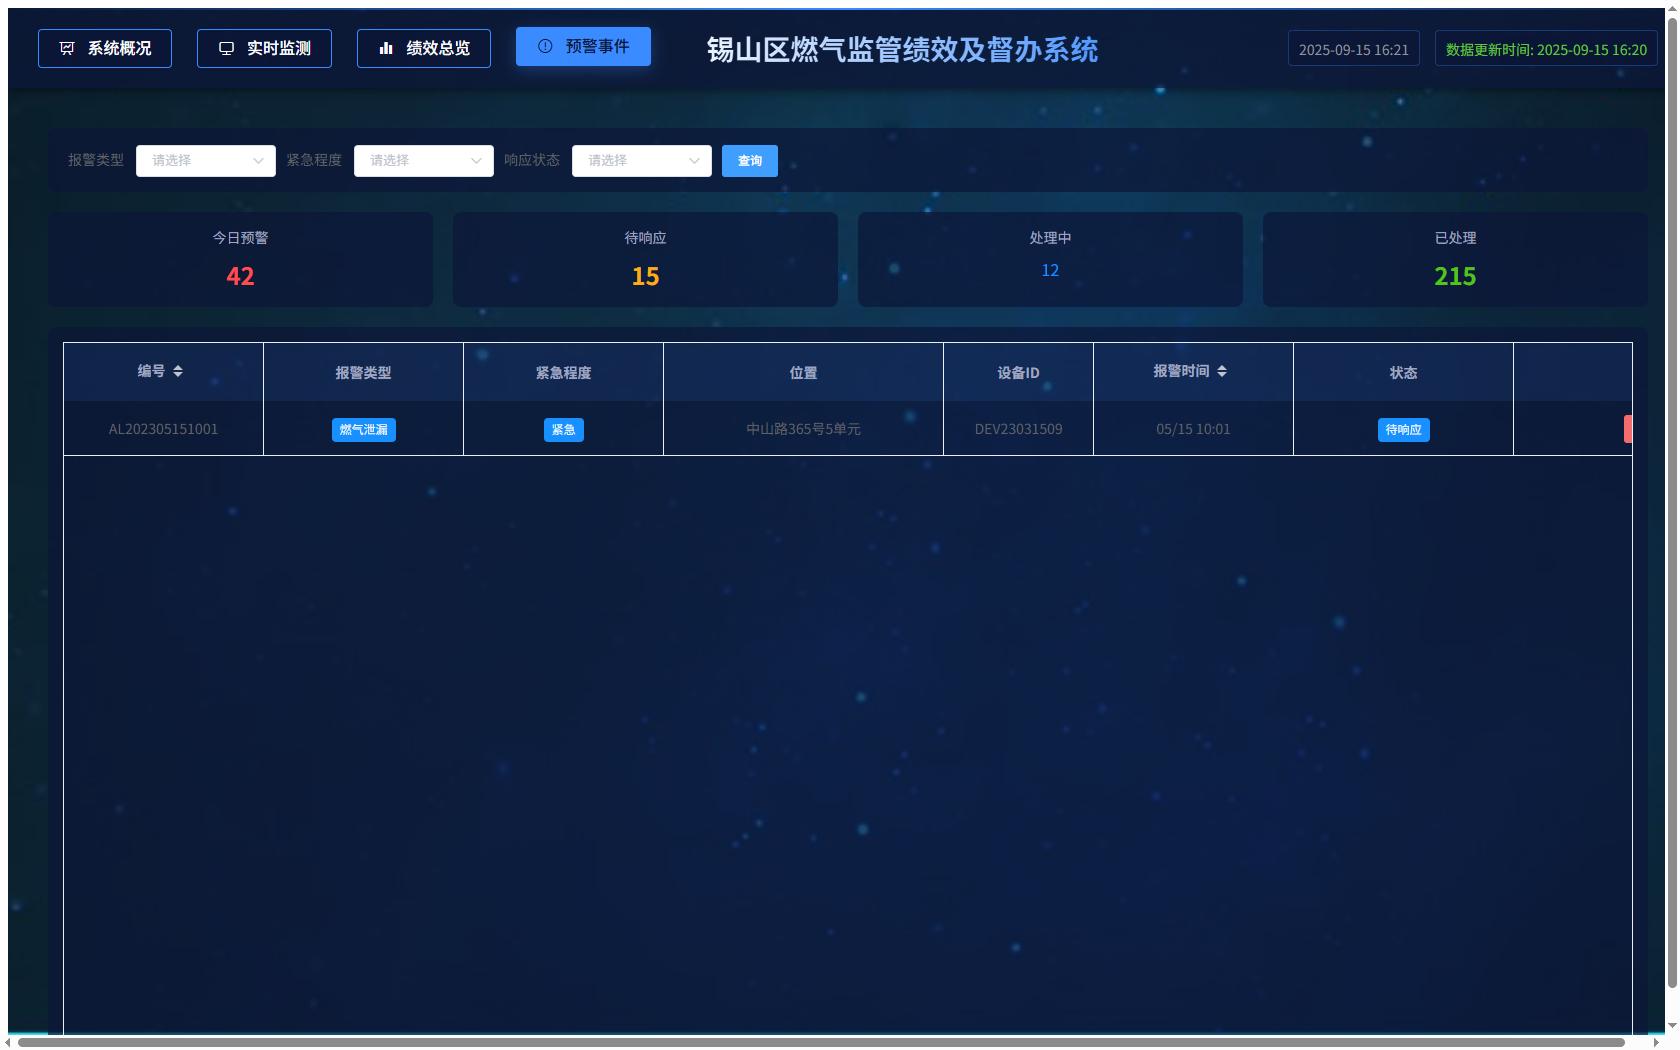
Task: Click the horizontal scrollbar's left arrow
Action: pos(12,1042)
